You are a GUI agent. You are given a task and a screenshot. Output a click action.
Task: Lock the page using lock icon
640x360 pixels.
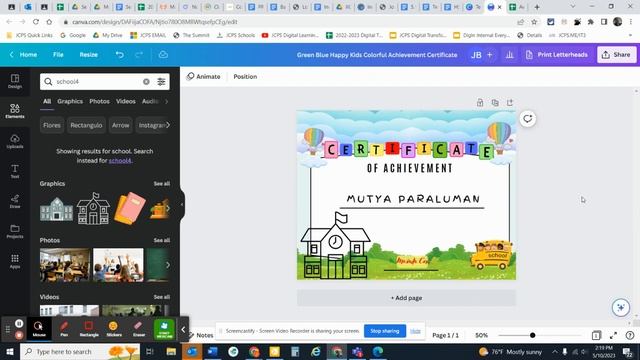480,103
